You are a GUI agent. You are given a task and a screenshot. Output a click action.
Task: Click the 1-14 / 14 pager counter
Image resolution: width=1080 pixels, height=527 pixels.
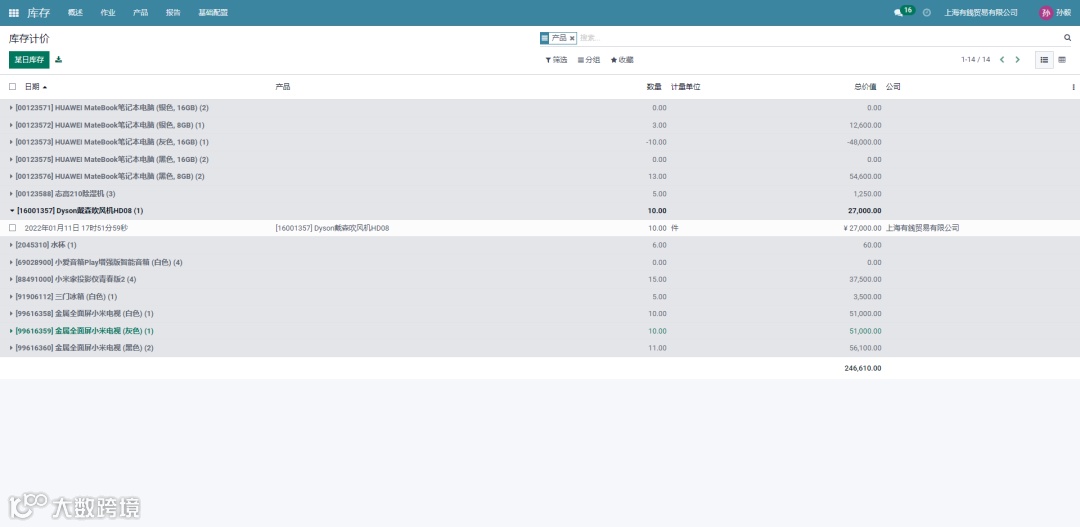pyautogui.click(x=975, y=60)
